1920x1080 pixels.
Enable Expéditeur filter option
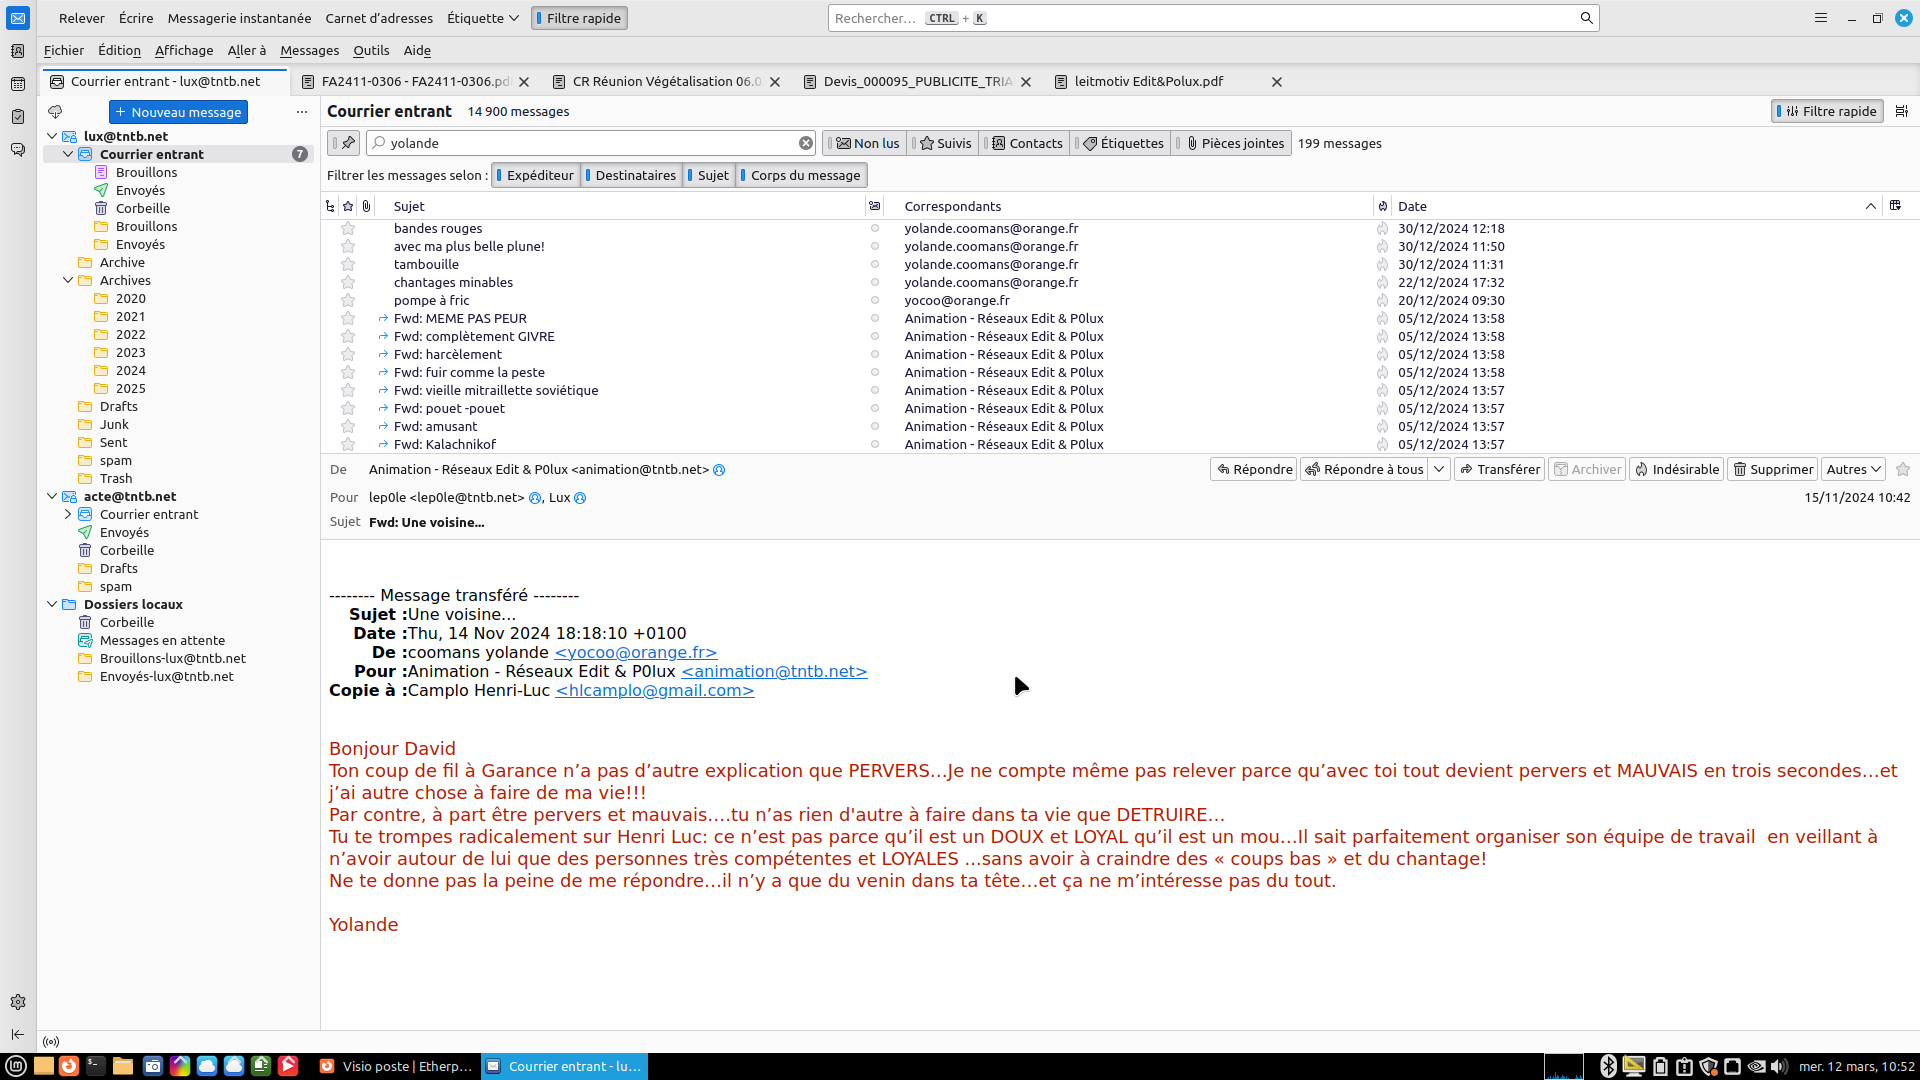536,175
